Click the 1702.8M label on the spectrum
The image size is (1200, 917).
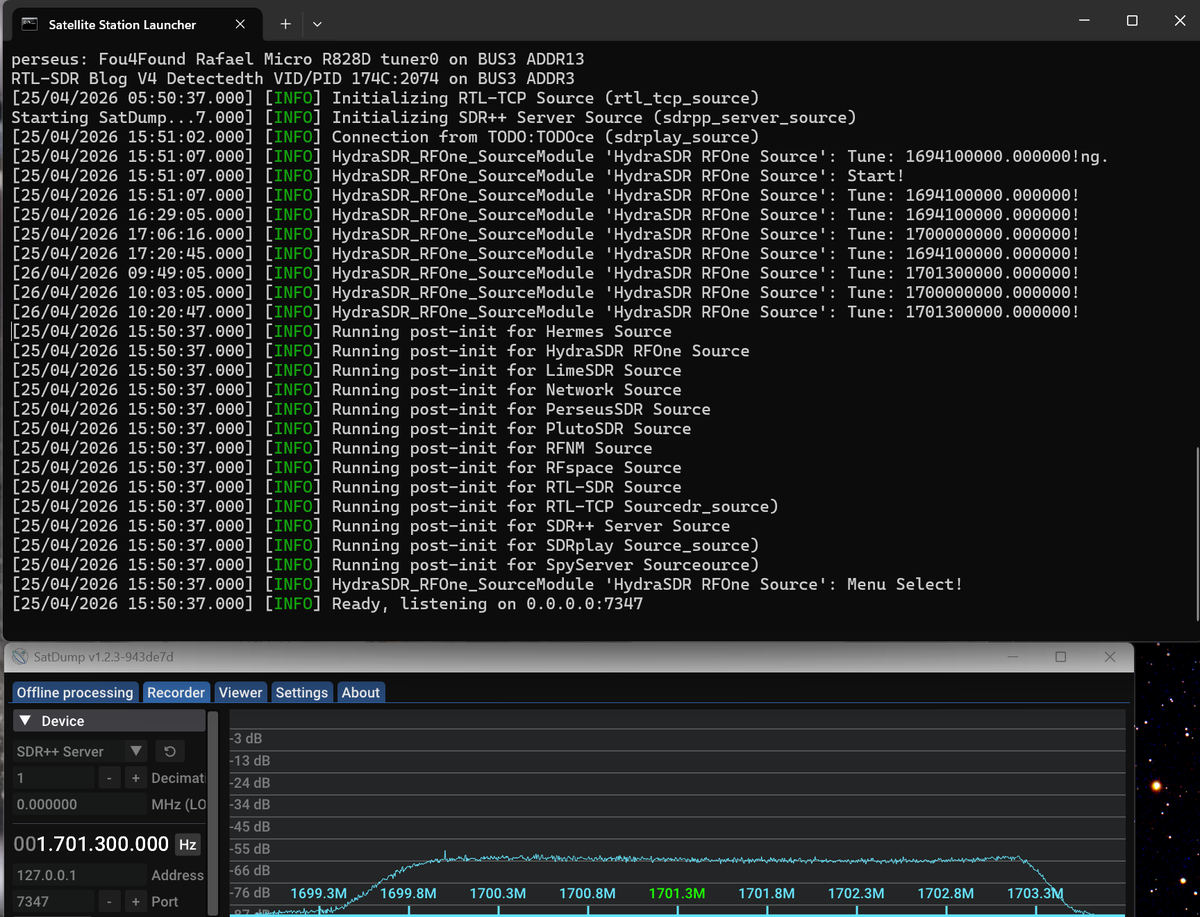point(945,893)
